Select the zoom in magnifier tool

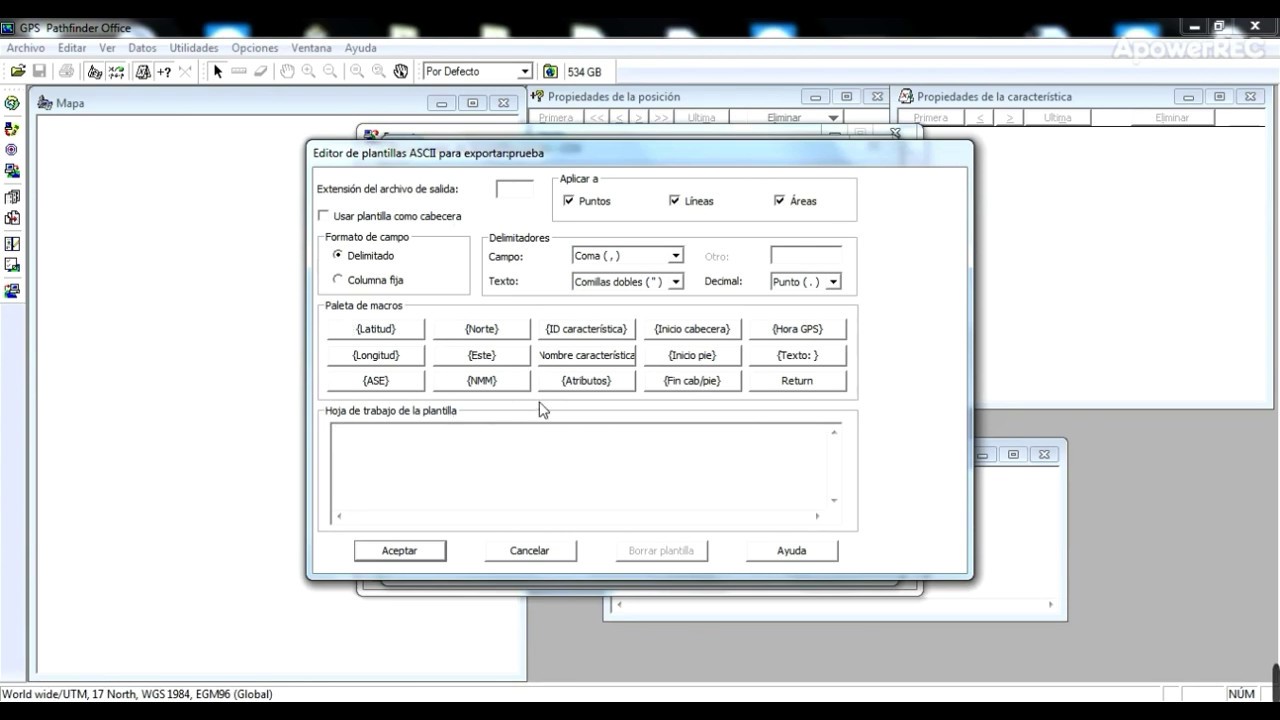[x=308, y=71]
